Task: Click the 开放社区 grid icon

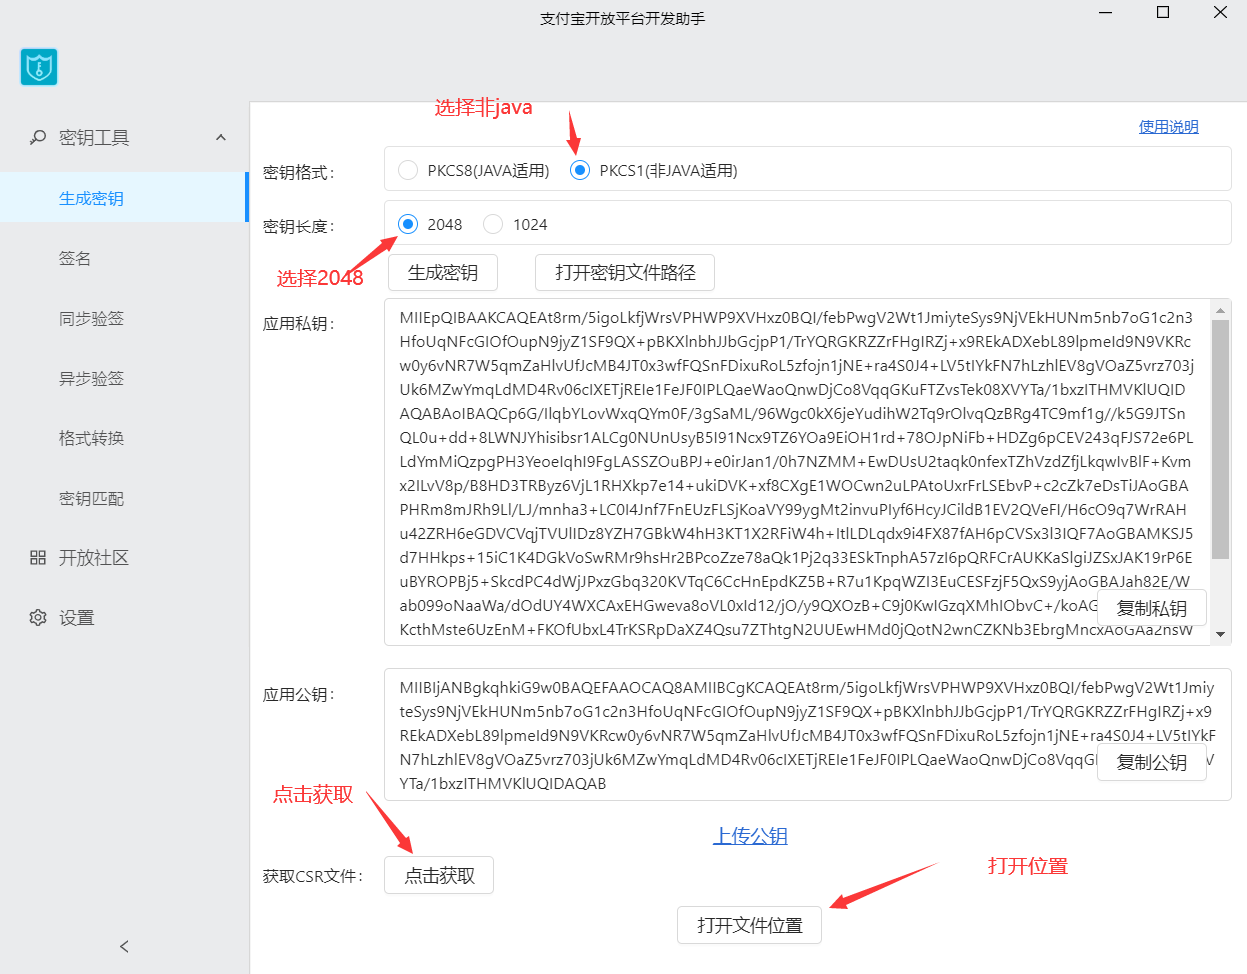Action: pos(38,557)
